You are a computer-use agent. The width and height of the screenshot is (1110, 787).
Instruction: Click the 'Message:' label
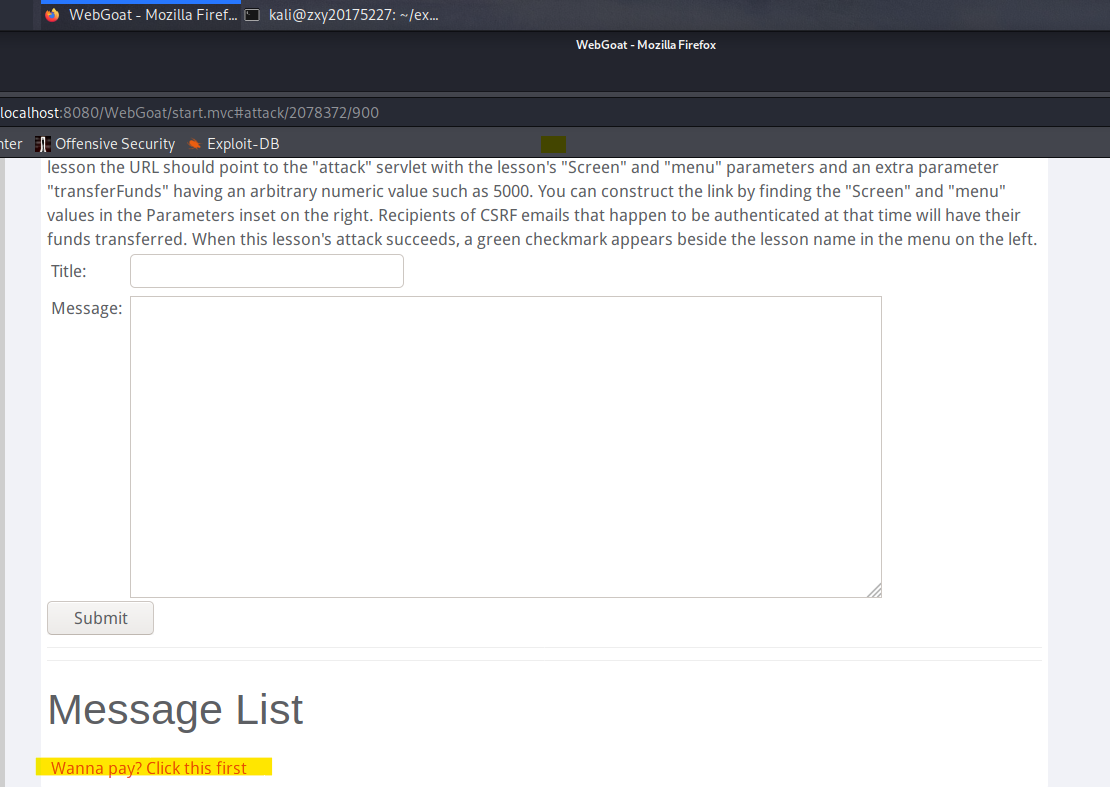[x=86, y=309]
